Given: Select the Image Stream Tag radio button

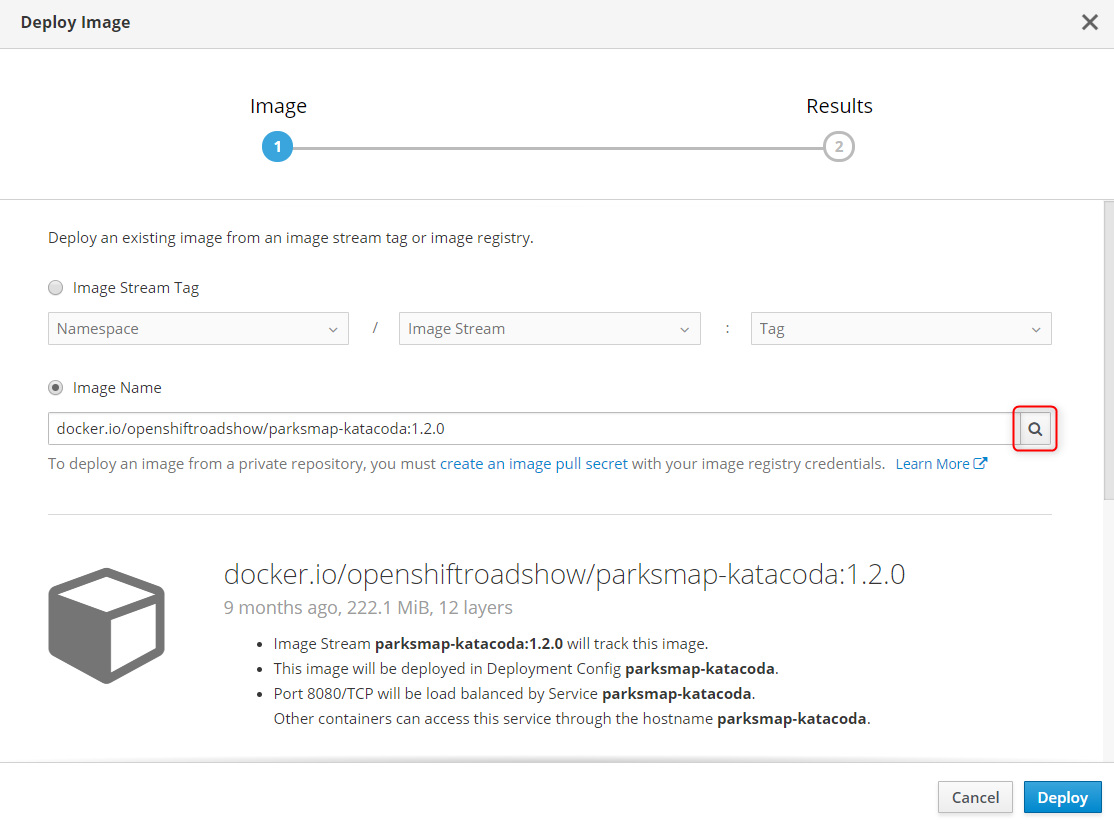Looking at the screenshot, I should point(55,288).
